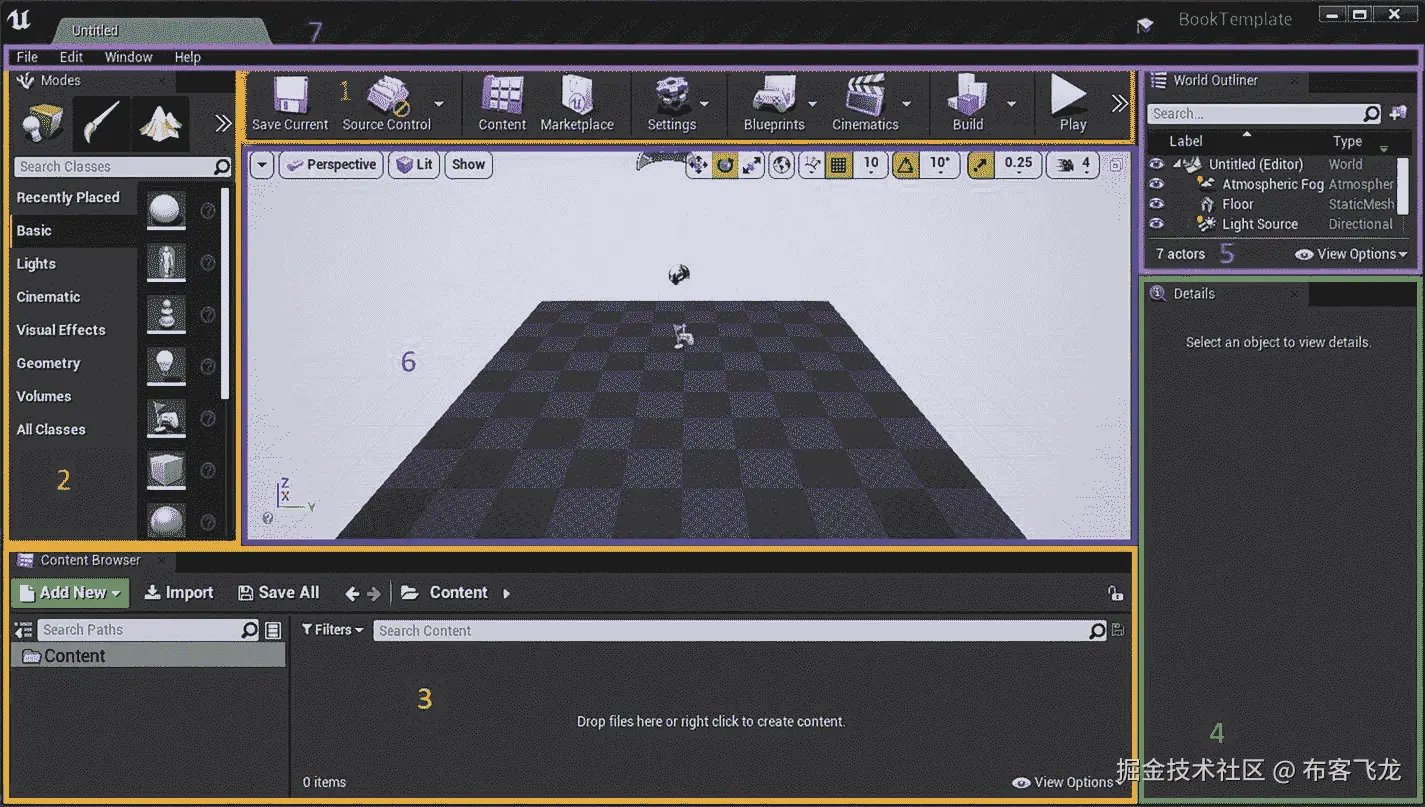Click the help icon beside the Player Start thumbnail
The height and width of the screenshot is (807, 1425).
(x=208, y=418)
